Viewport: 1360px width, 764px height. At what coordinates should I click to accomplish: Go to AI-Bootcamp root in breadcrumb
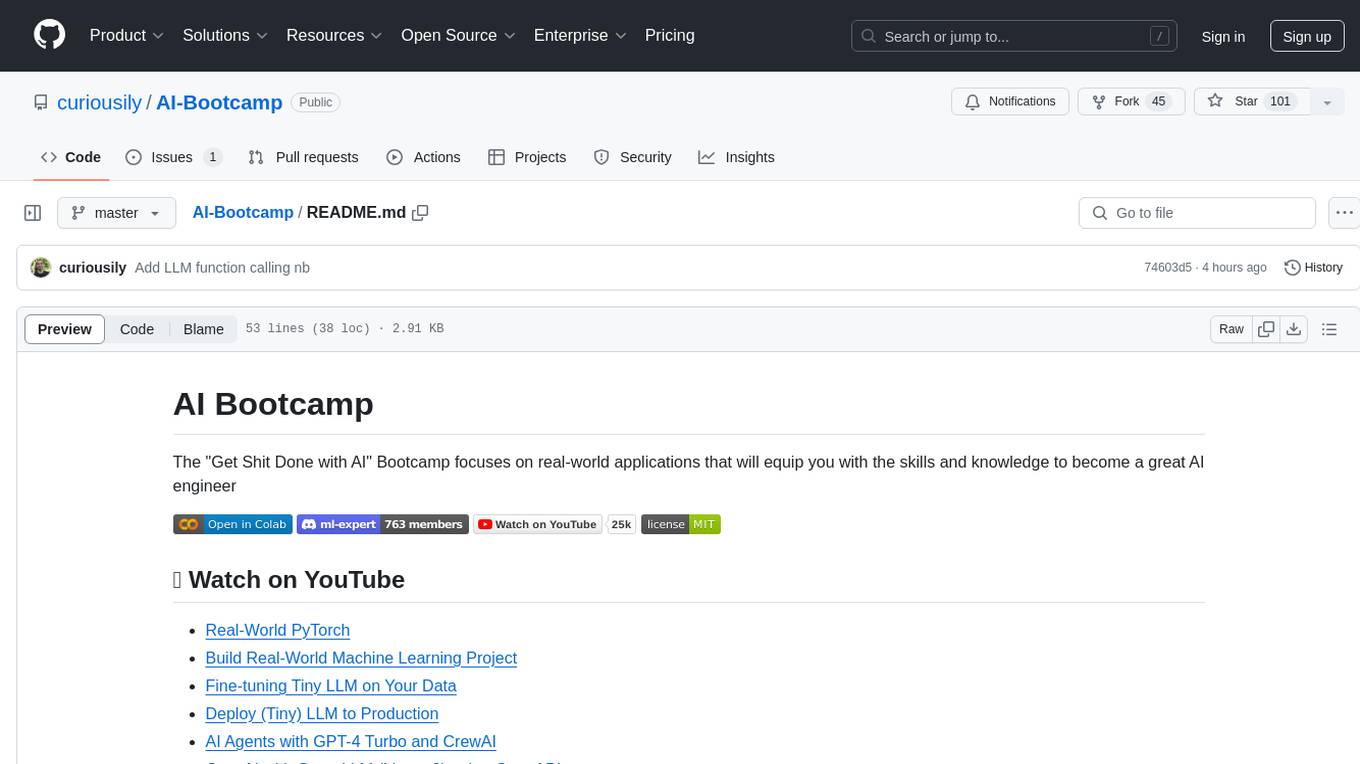[243, 213]
